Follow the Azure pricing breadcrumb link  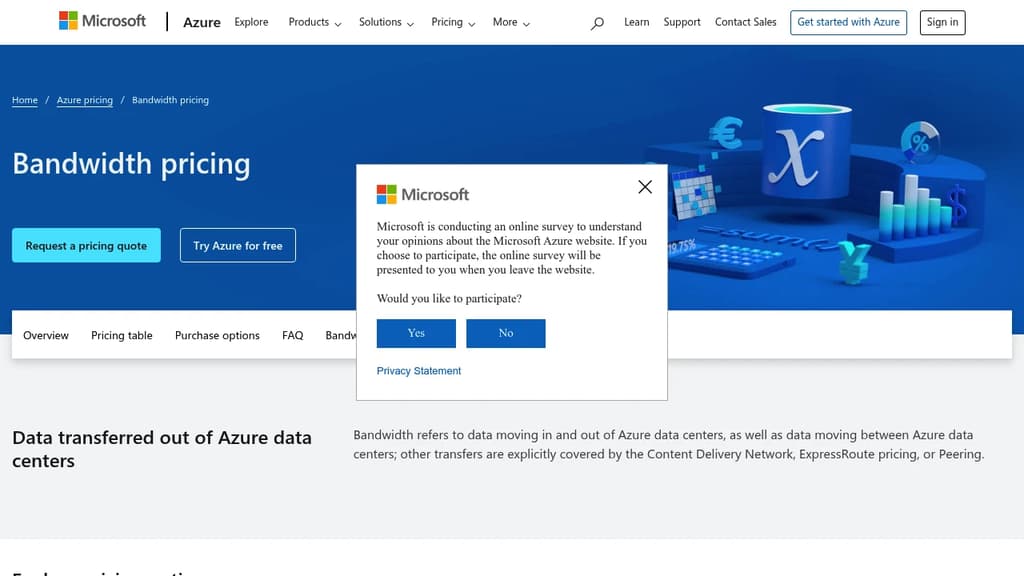[85, 100]
